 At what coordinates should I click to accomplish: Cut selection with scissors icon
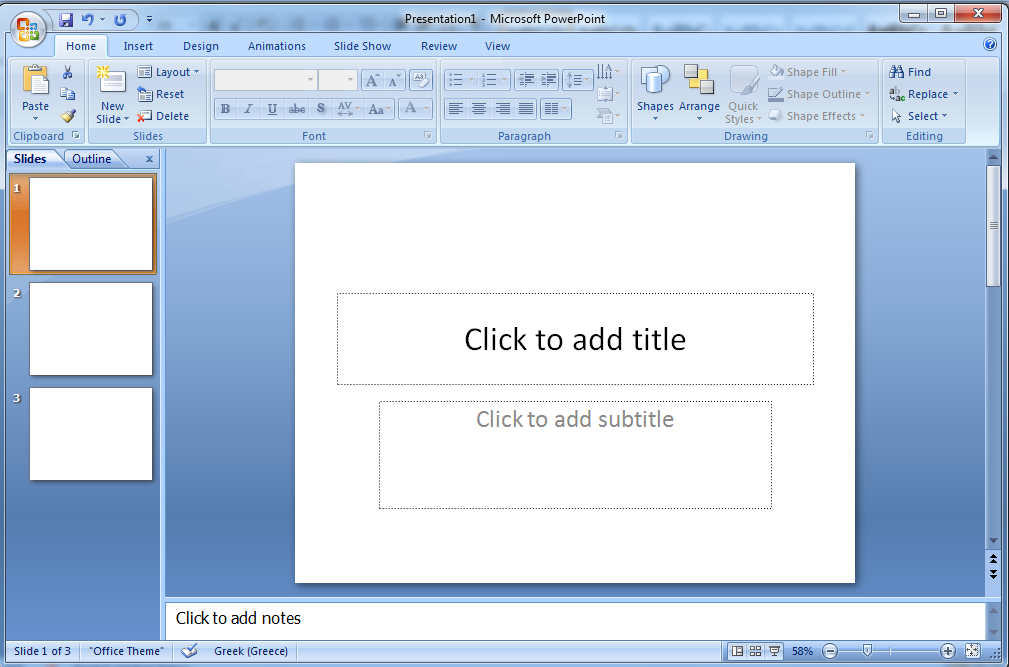coord(68,72)
